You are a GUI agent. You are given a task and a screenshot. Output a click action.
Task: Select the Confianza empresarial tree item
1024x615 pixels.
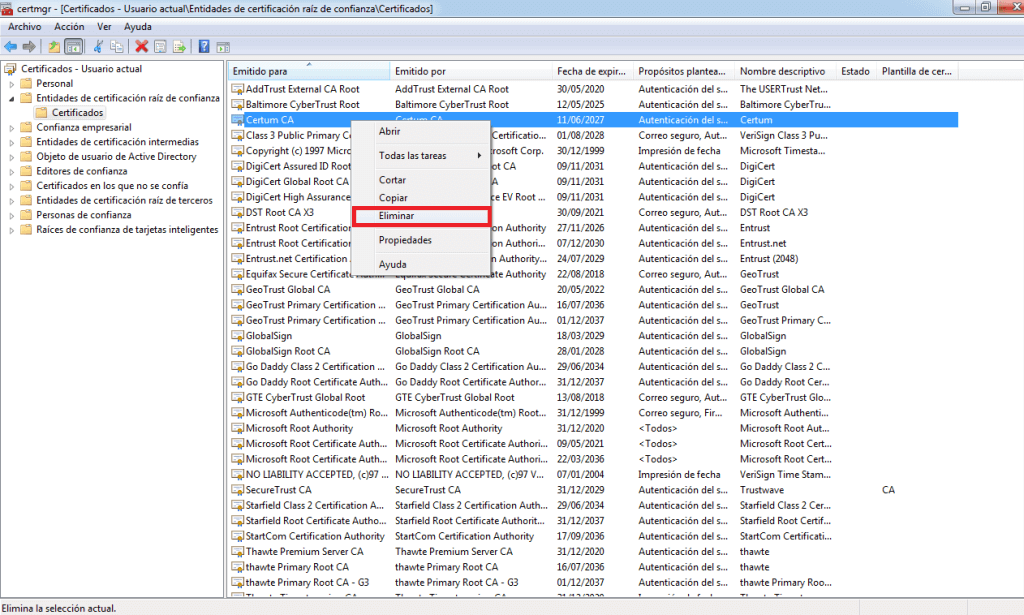pos(84,127)
